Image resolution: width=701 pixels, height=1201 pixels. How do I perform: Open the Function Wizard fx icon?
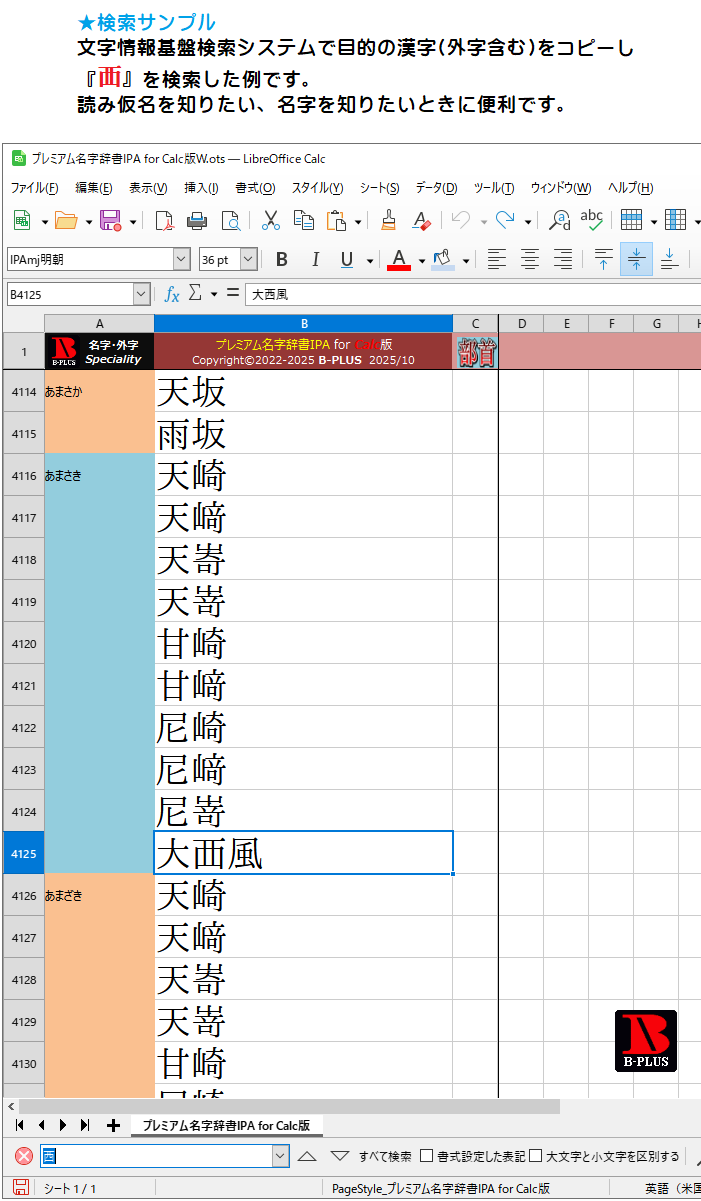[x=171, y=294]
